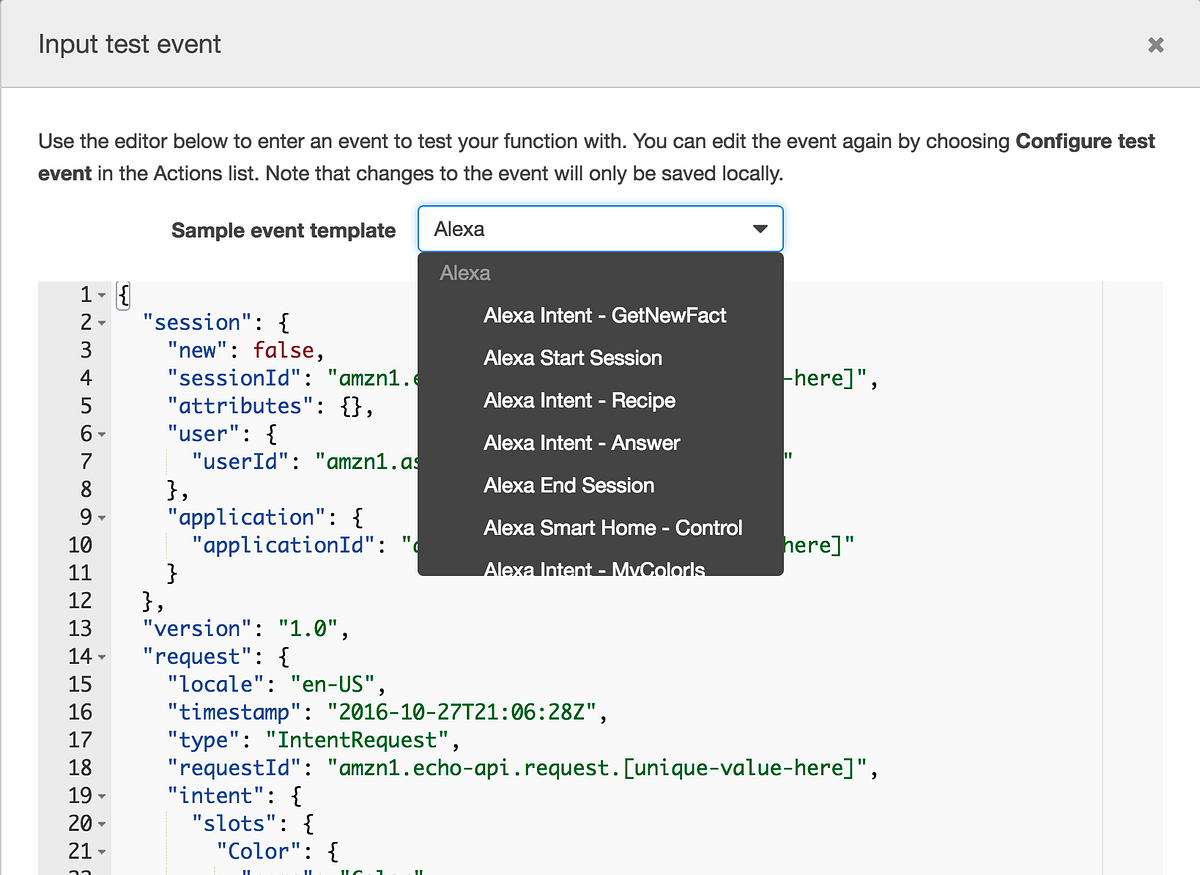
Task: Open the Sample event template dropdown arrow
Action: coord(762,229)
